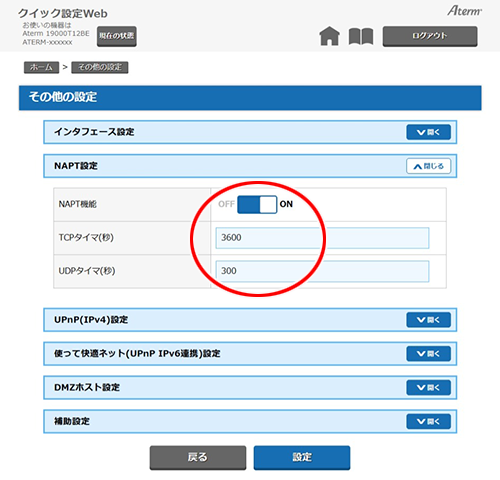Screen dimensions: 500x480
Task: Expand the インタフェース設定 section
Action: [x=428, y=132]
